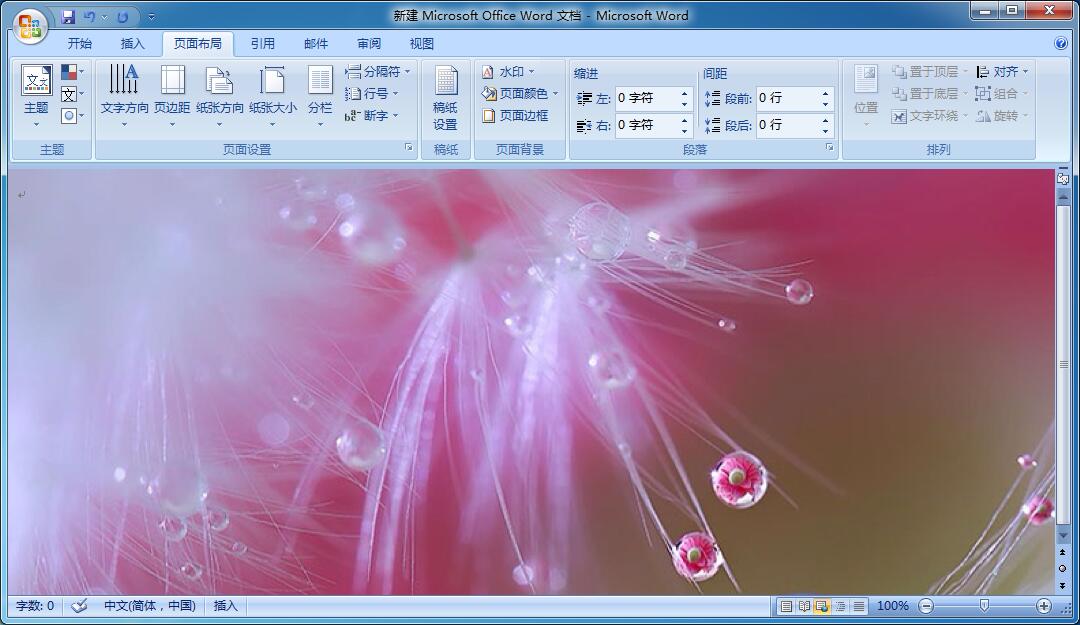
Task: Expand the 水印 (watermark) dropdown
Action: (509, 72)
